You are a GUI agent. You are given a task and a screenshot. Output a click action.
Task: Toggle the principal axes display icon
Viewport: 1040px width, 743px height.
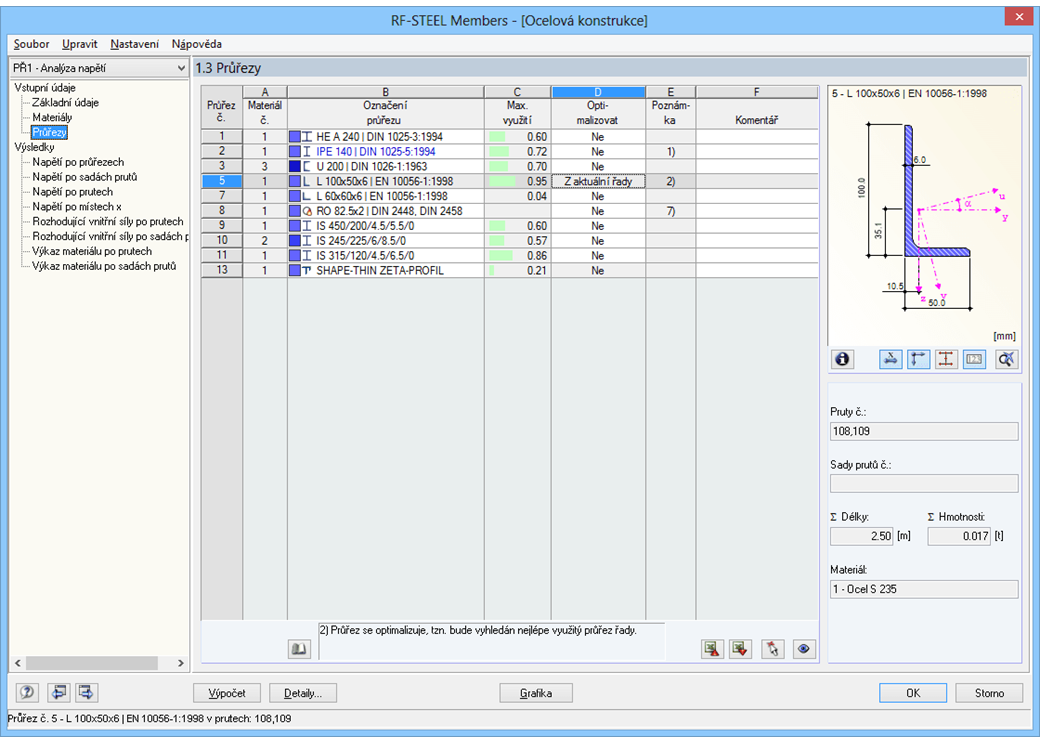(x=919, y=359)
